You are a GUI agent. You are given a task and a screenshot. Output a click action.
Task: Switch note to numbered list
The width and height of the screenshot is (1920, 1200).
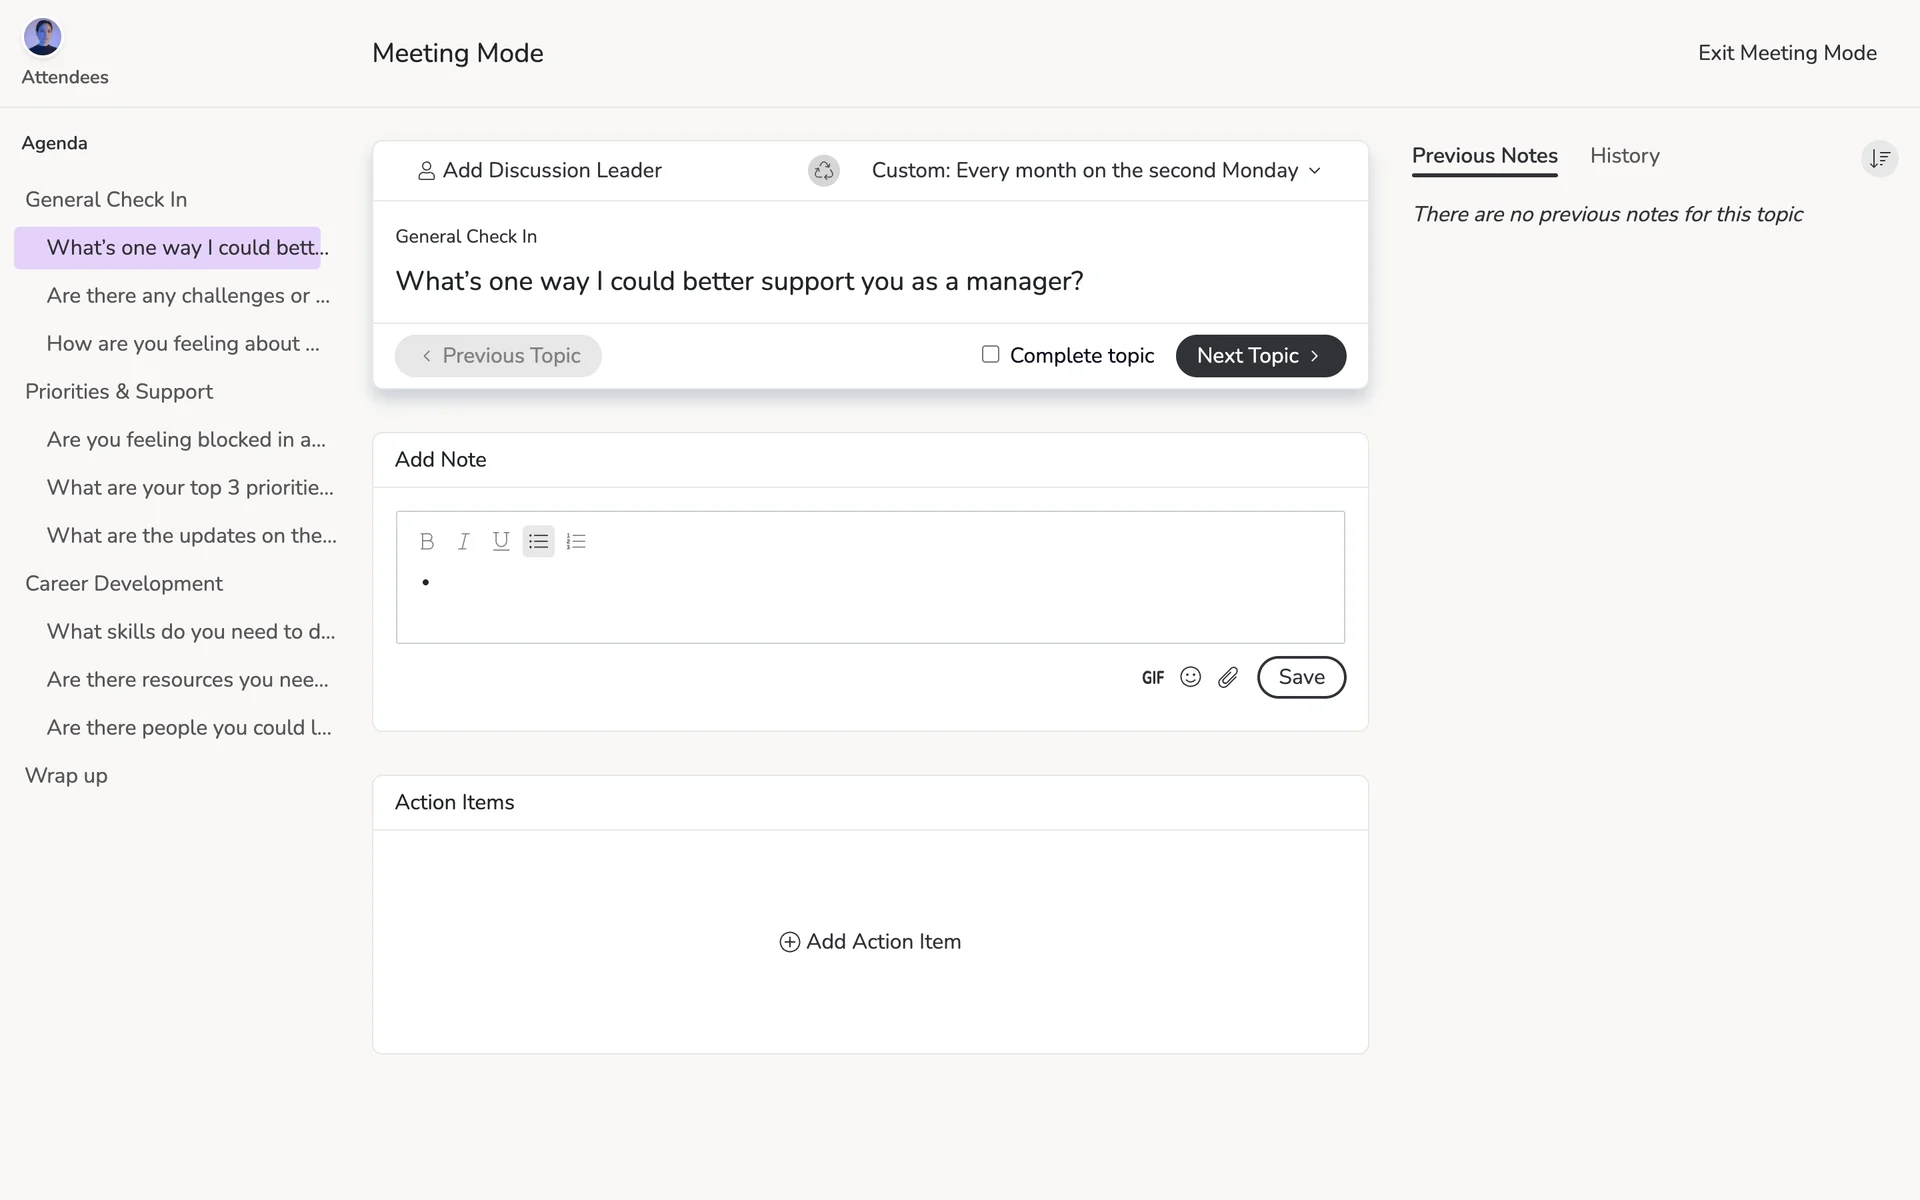click(x=576, y=541)
